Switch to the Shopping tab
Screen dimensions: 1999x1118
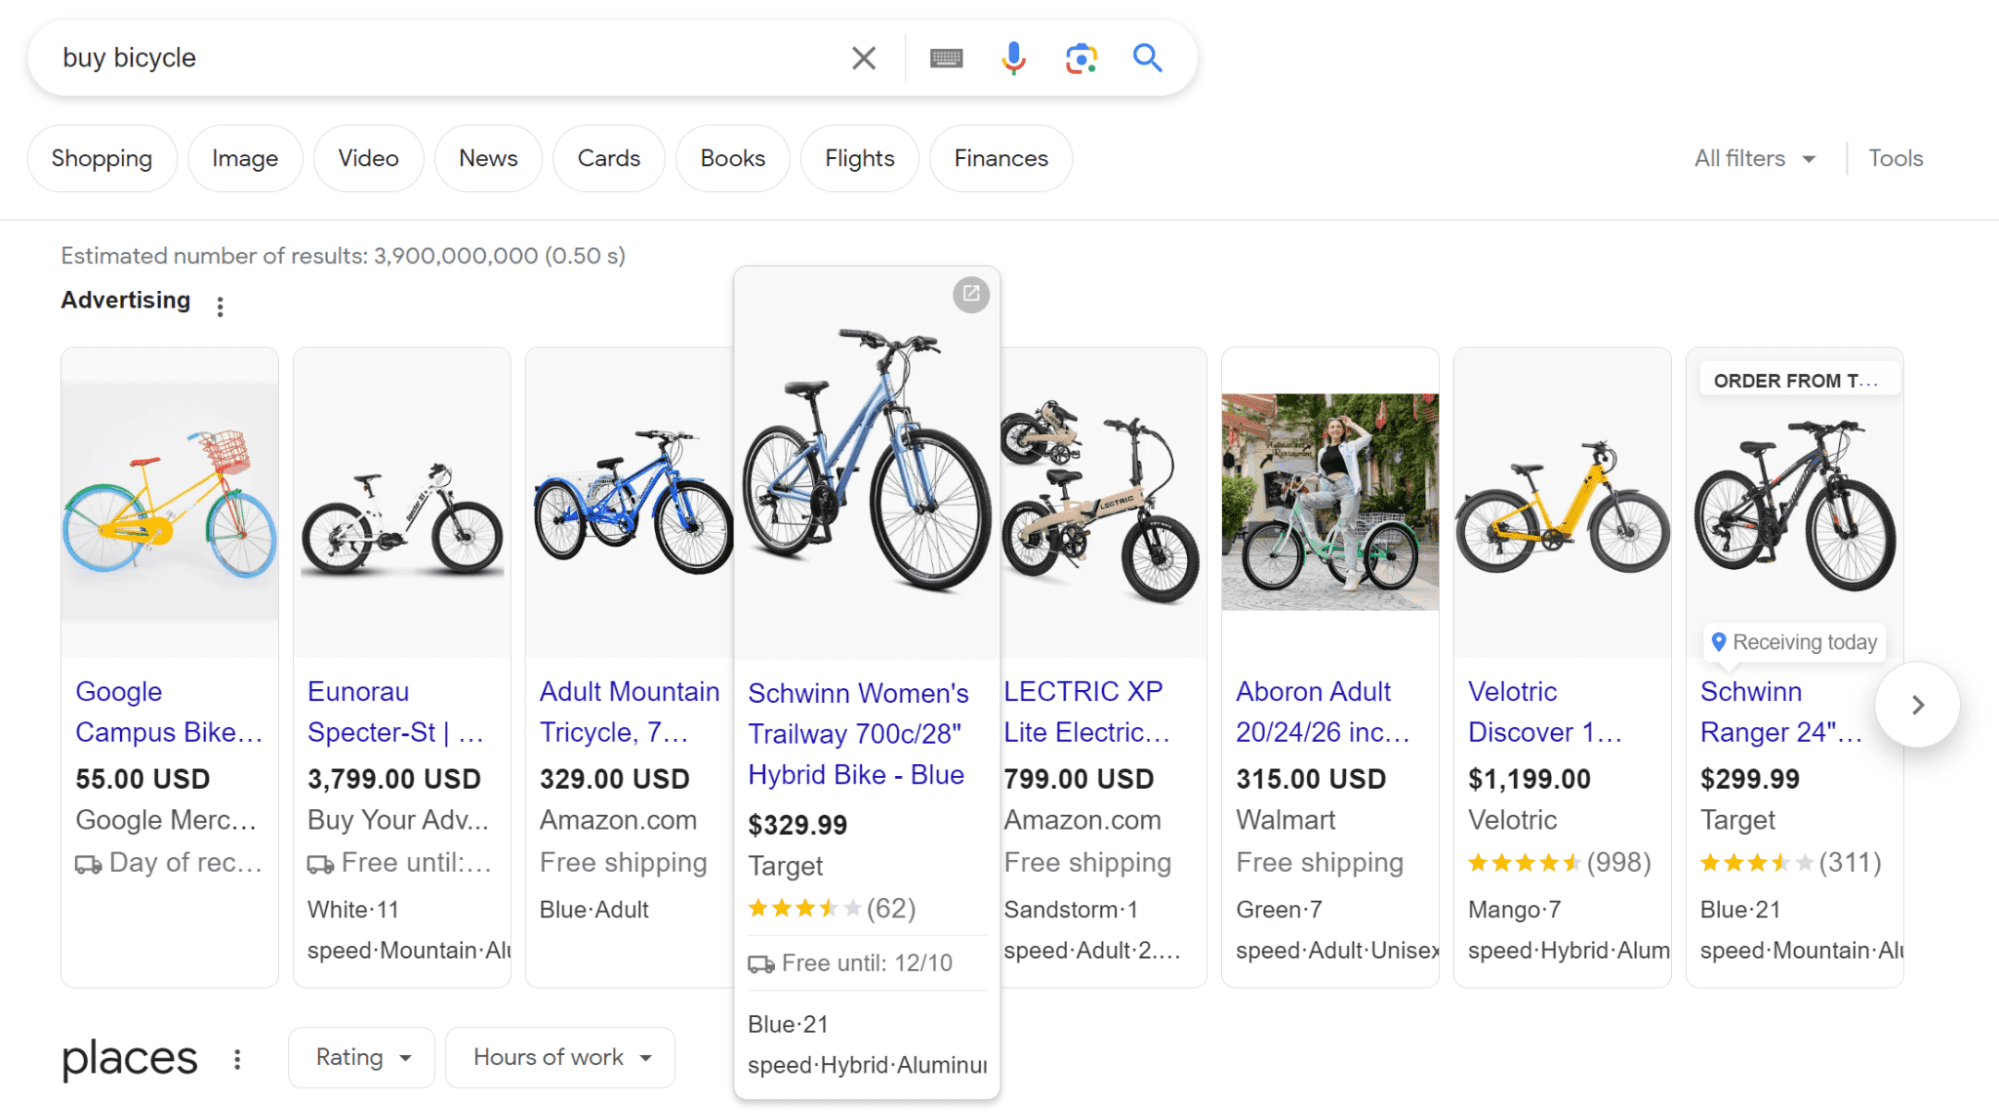click(101, 157)
